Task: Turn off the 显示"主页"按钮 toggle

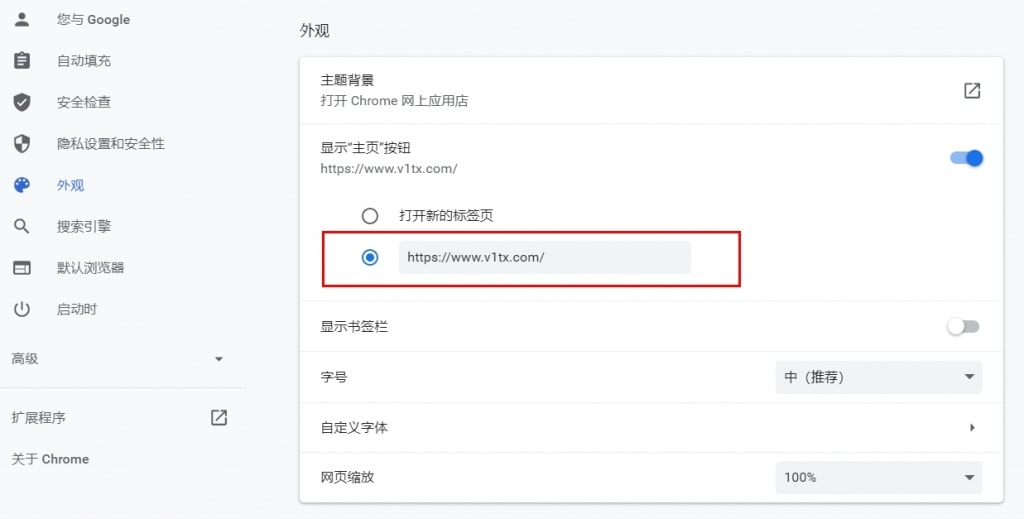Action: point(966,158)
